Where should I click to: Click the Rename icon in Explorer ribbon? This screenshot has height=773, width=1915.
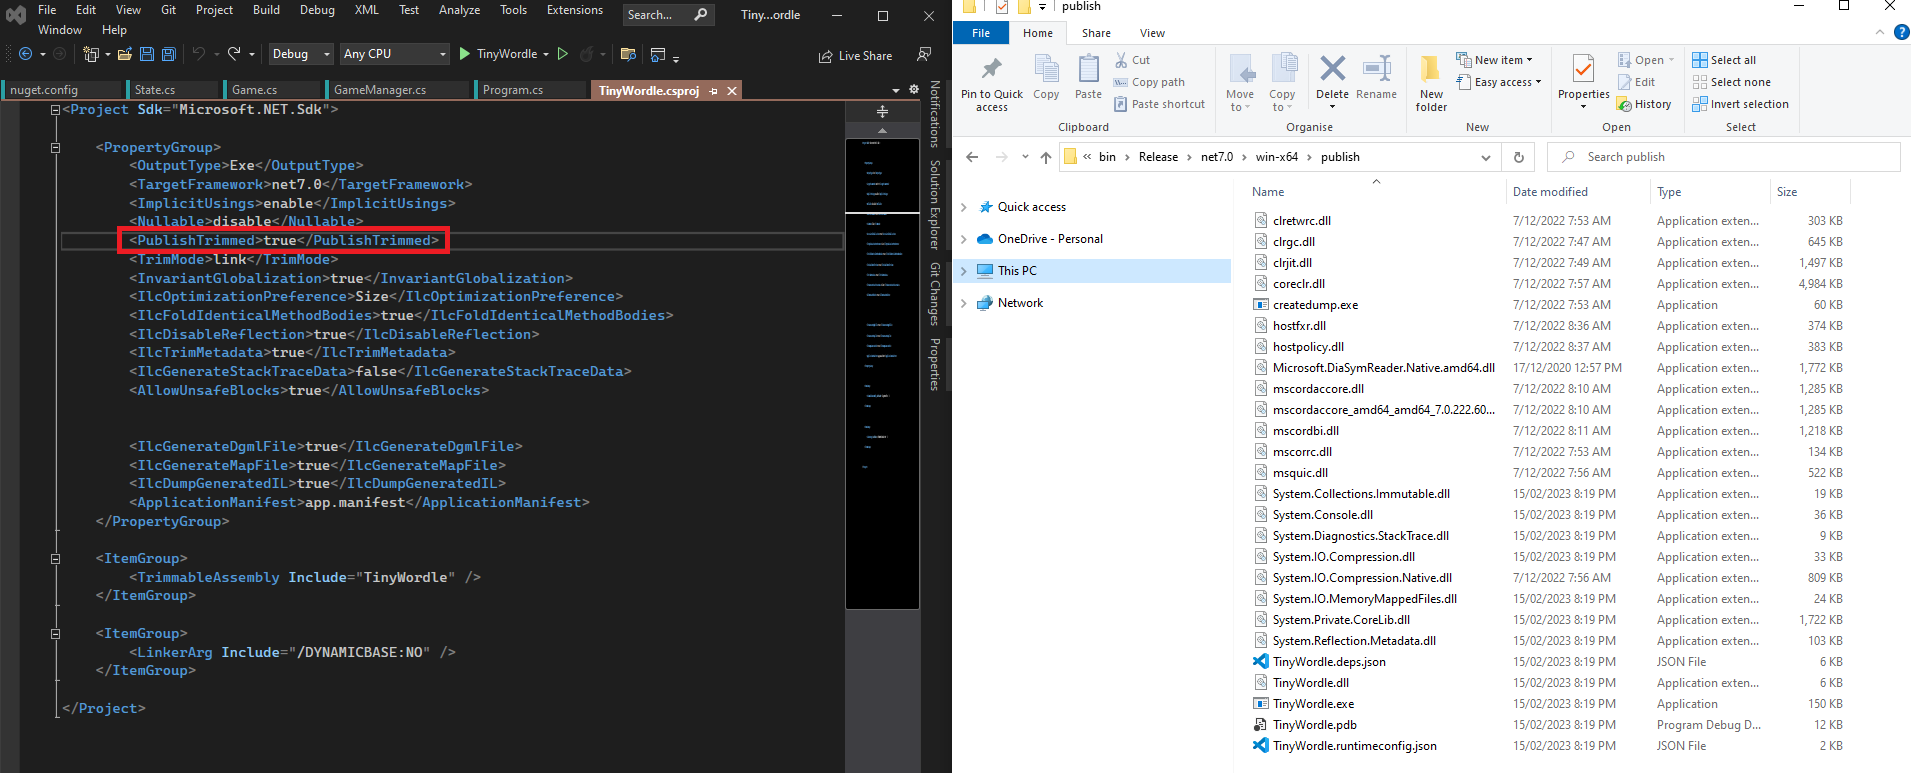click(x=1377, y=77)
